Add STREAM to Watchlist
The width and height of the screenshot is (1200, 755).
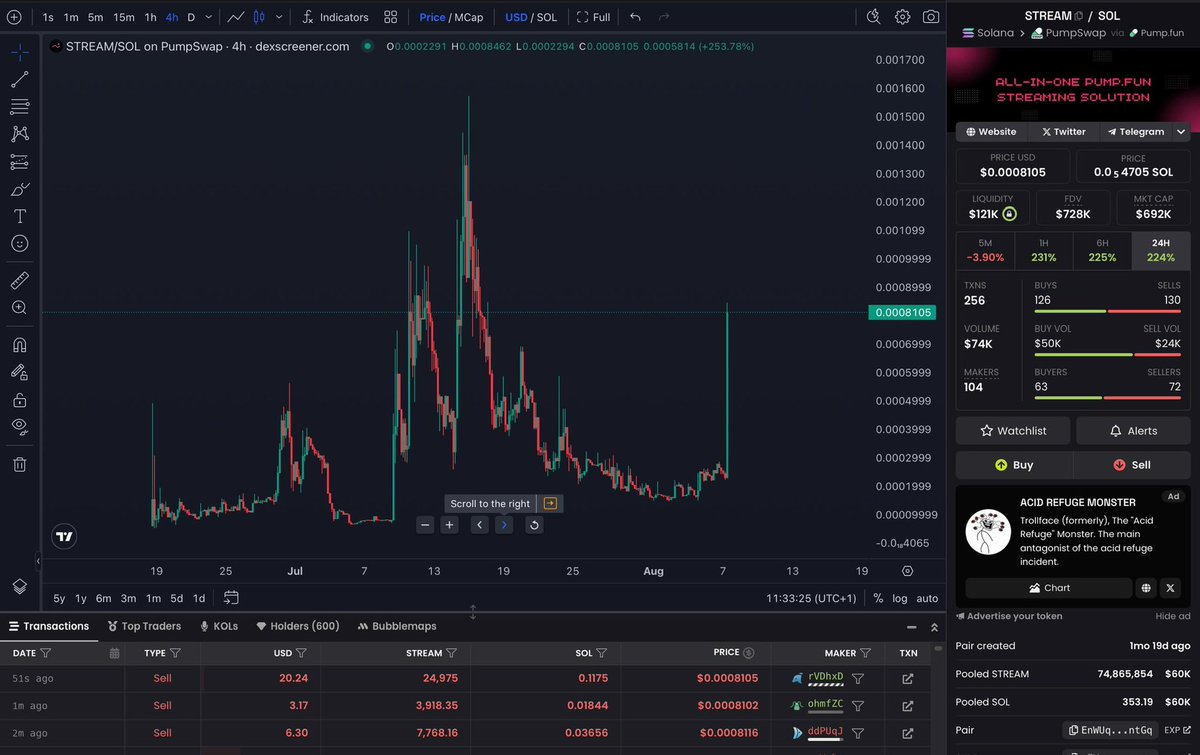point(1013,431)
